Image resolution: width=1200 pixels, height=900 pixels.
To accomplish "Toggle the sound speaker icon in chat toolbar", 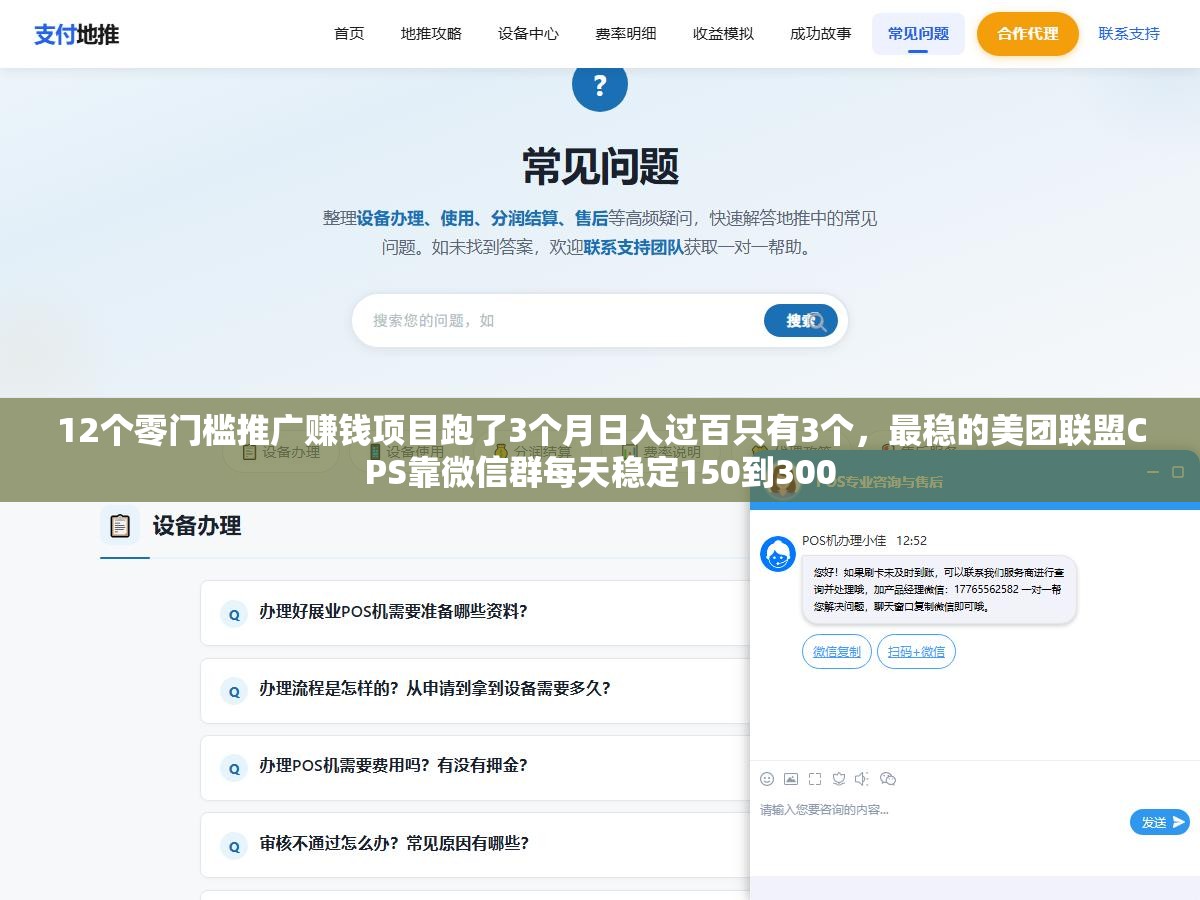I will point(862,778).
